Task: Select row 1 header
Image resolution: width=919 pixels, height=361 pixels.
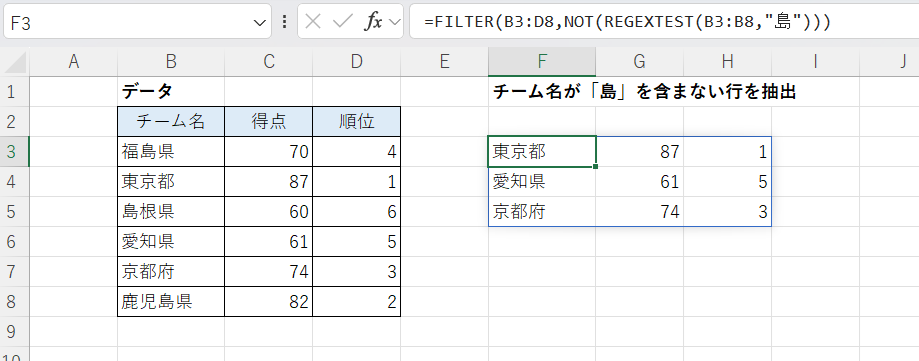Action: point(15,91)
